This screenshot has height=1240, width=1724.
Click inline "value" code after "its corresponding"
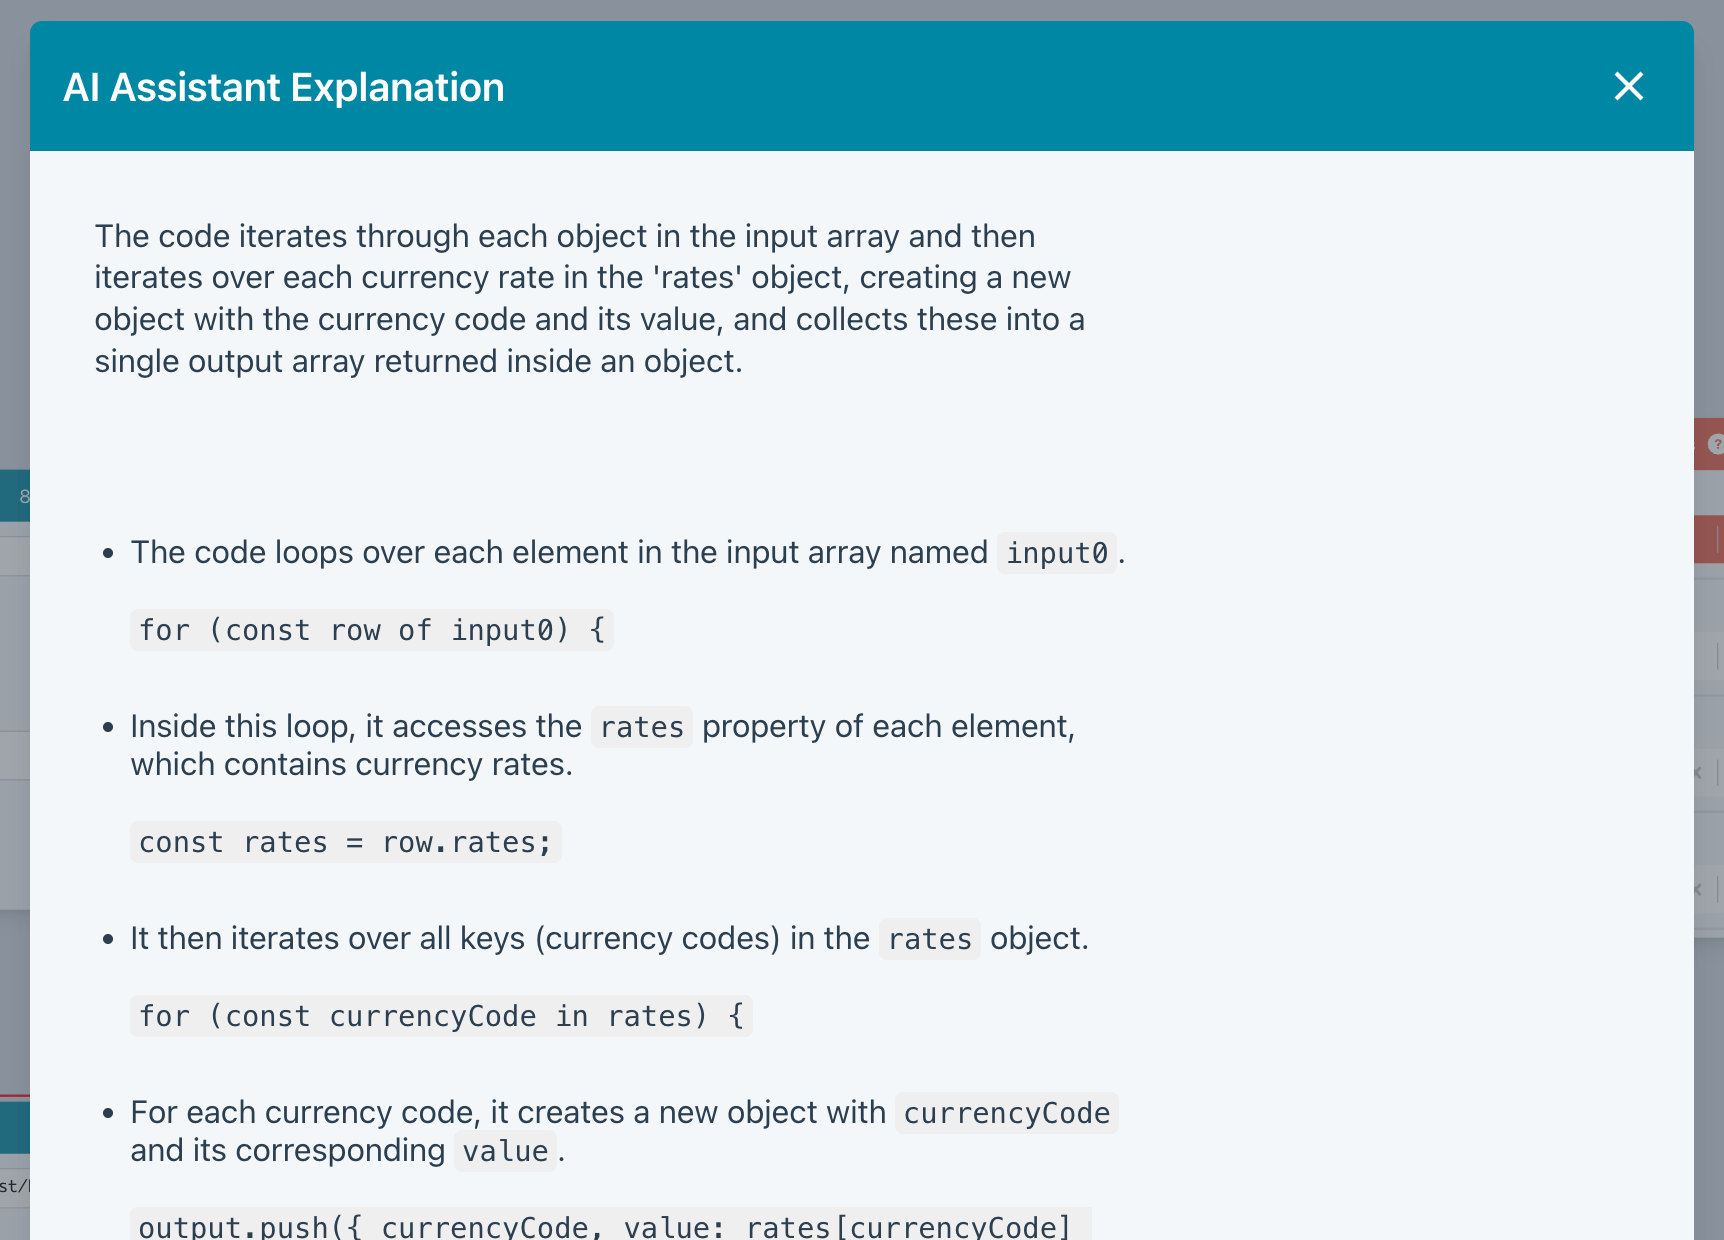[505, 1152]
